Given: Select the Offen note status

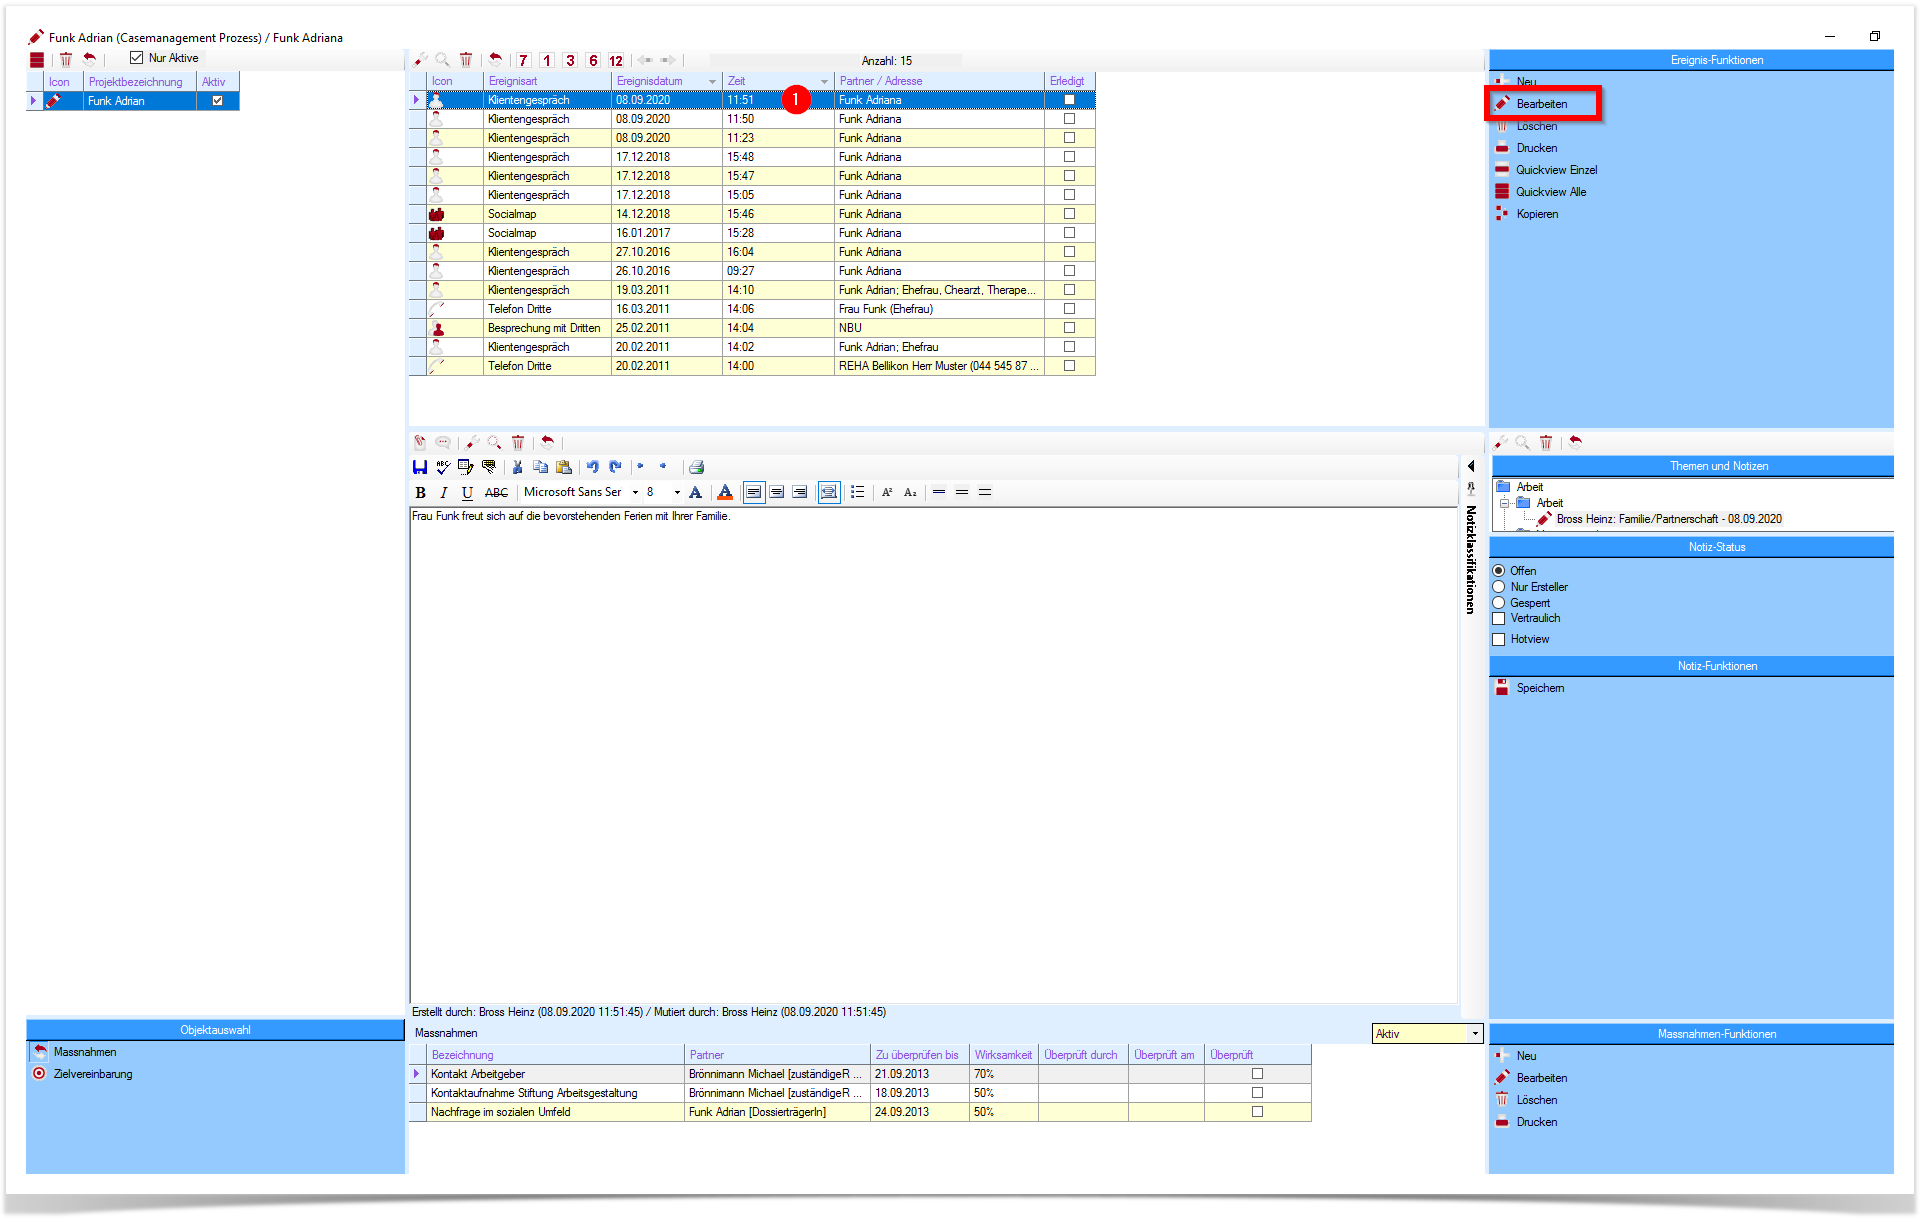Looking at the screenshot, I should (1499, 571).
